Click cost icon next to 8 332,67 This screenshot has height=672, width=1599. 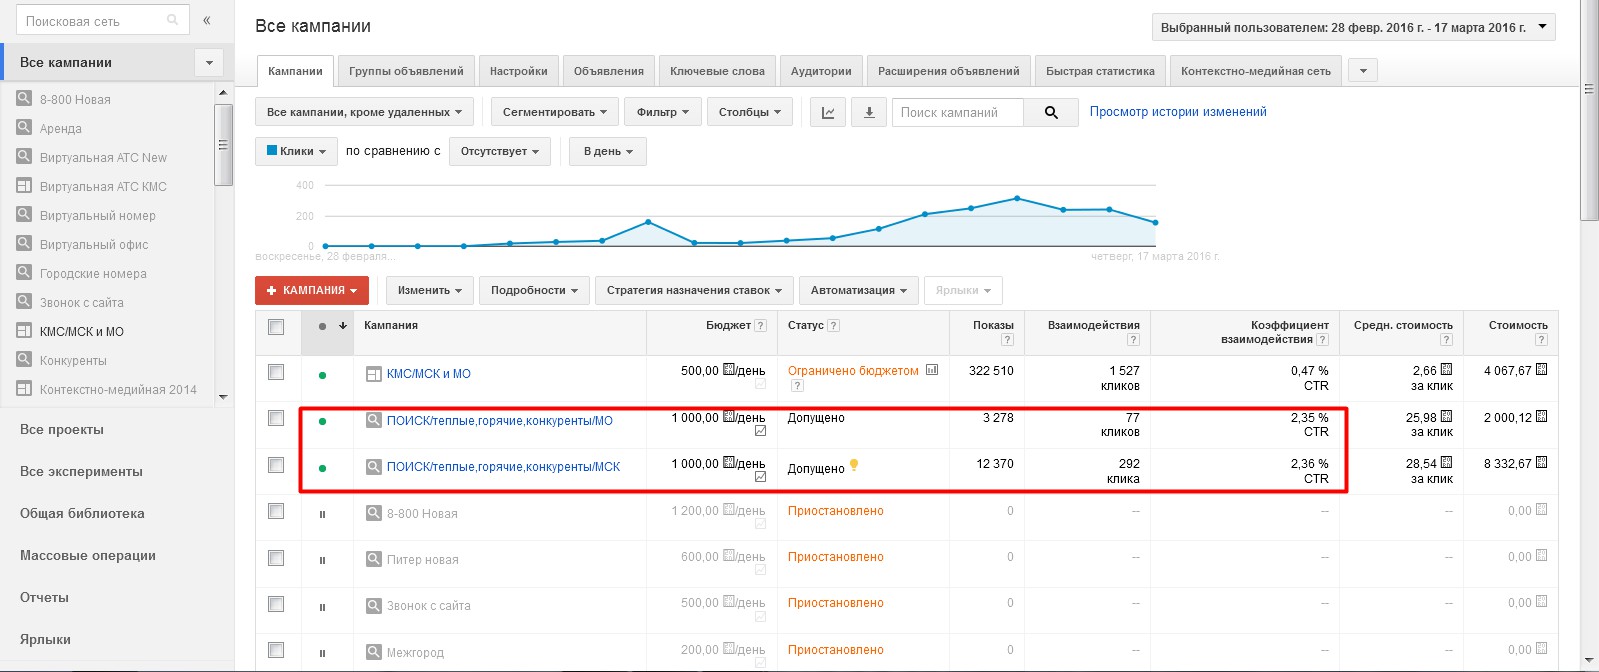coord(1541,463)
